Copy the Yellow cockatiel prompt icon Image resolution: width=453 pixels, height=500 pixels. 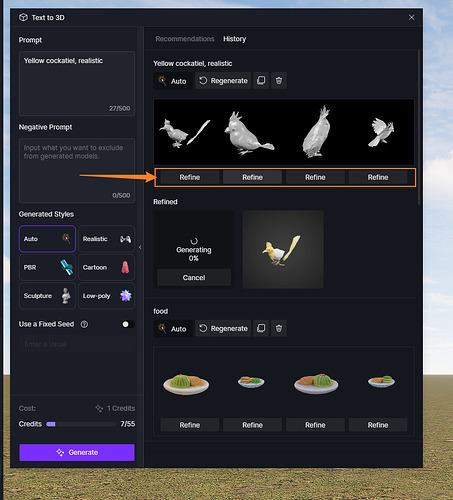pos(261,81)
